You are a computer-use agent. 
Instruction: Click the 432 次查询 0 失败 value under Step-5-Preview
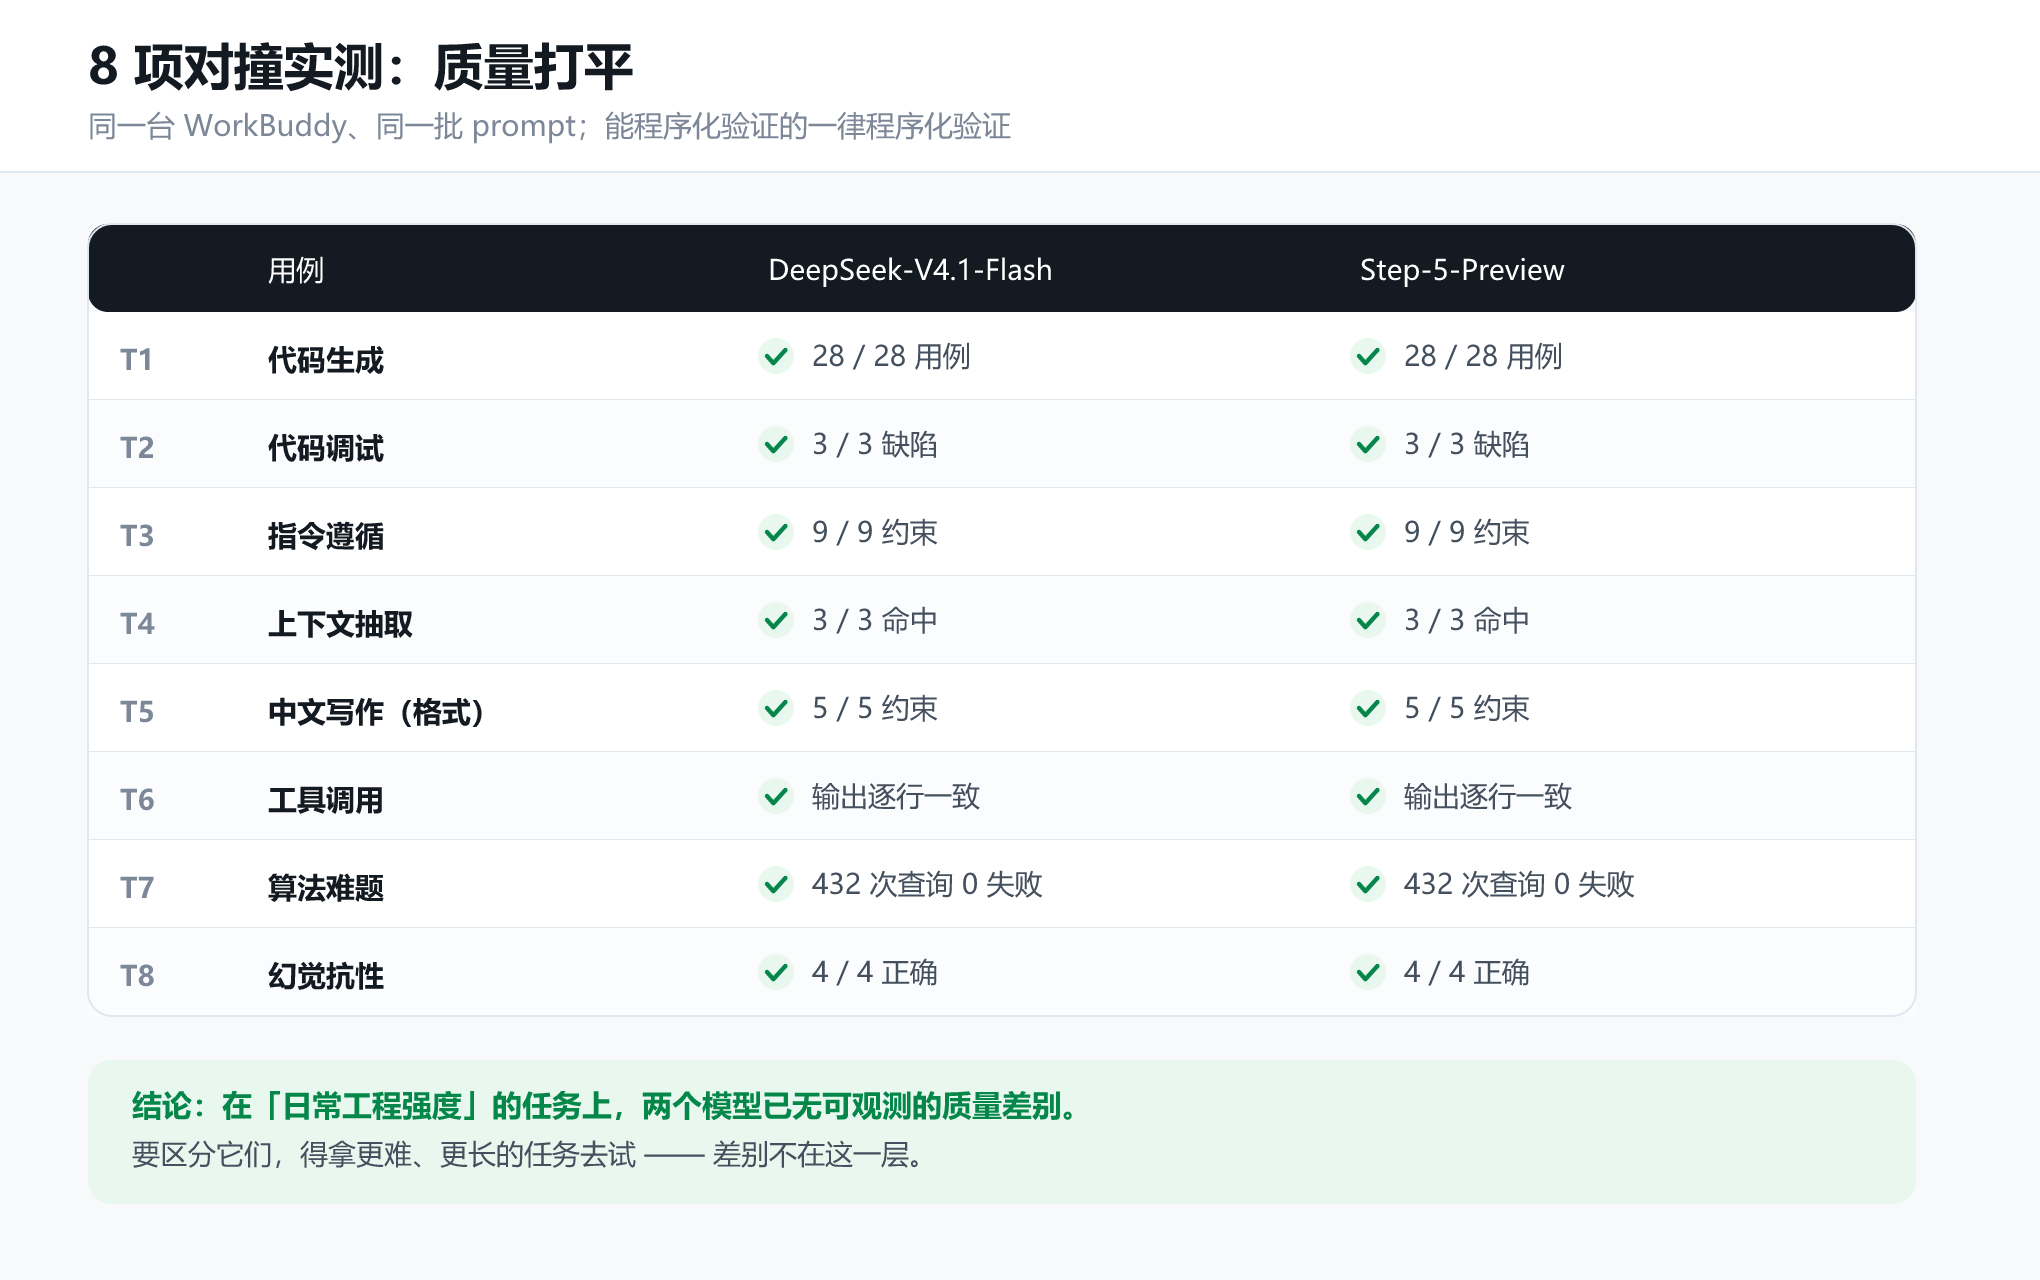tap(1518, 884)
